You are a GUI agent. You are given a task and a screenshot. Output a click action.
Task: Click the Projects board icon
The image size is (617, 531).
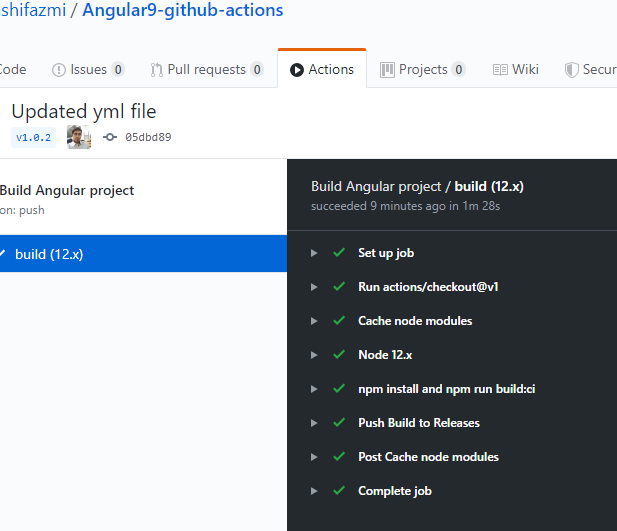click(x=386, y=70)
